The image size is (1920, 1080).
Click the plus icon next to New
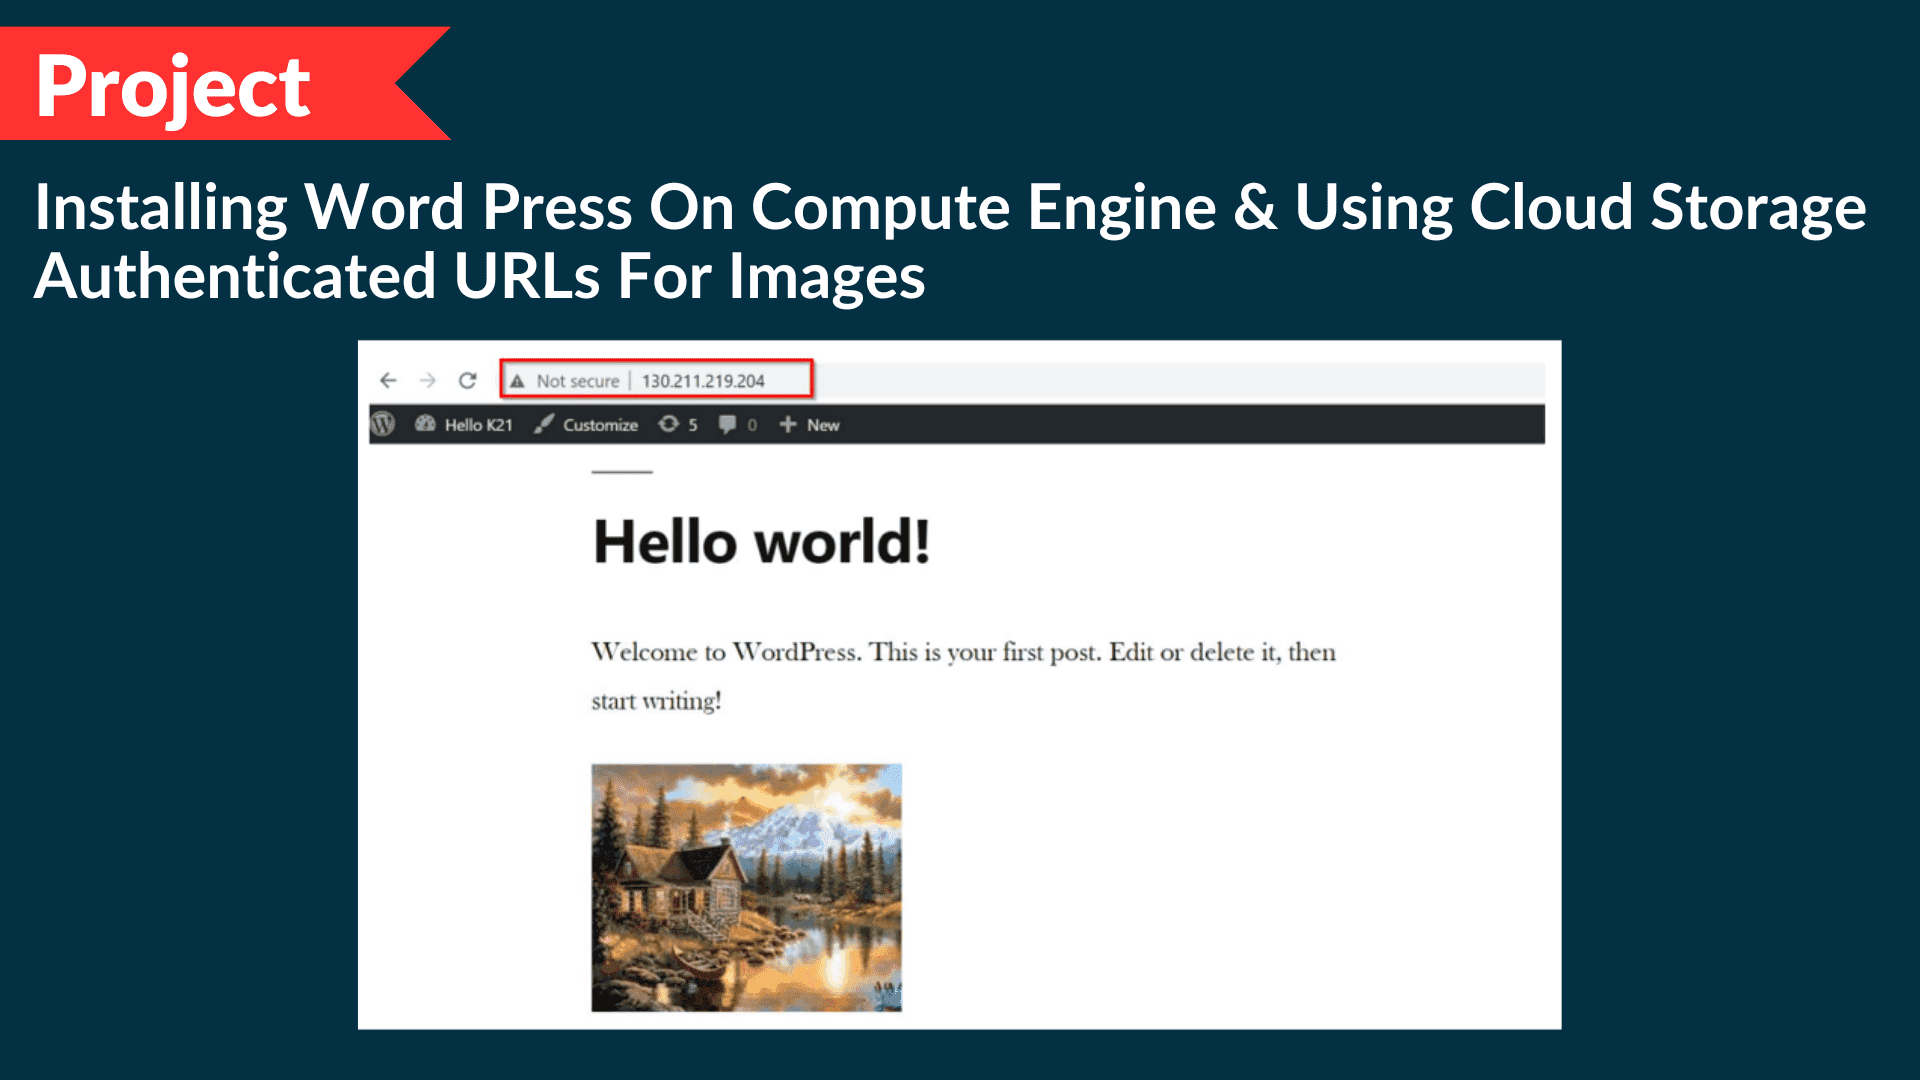[x=788, y=424]
